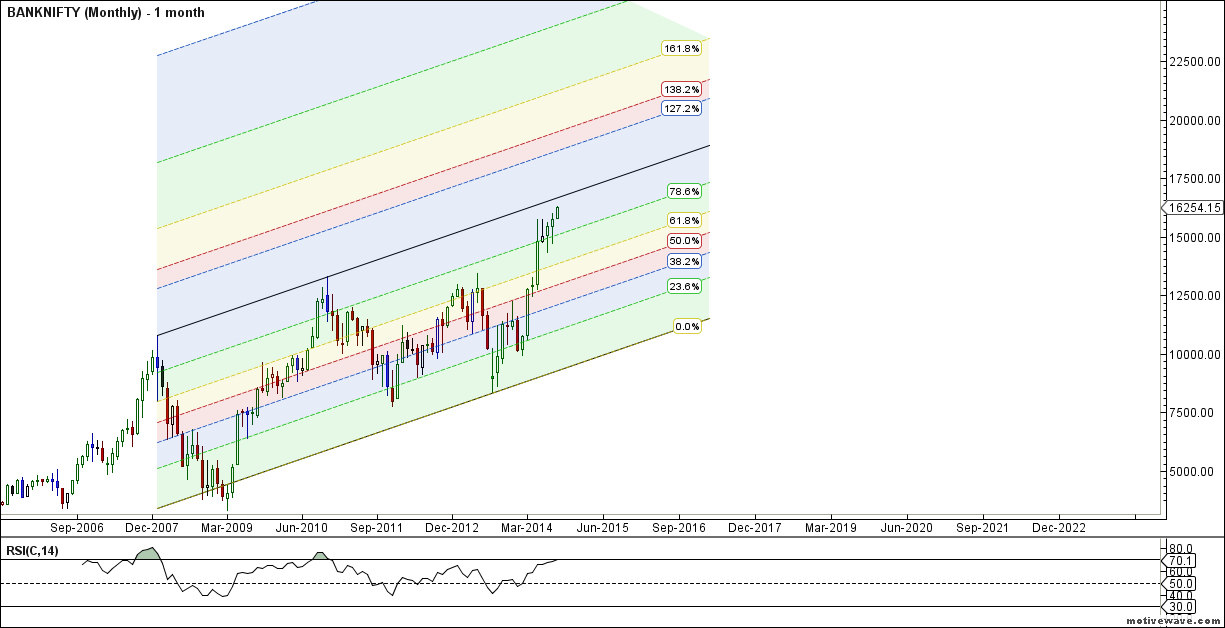Select the 50.0% Fibonacci channel label
Screen dimensions: 1225x628
tap(684, 240)
